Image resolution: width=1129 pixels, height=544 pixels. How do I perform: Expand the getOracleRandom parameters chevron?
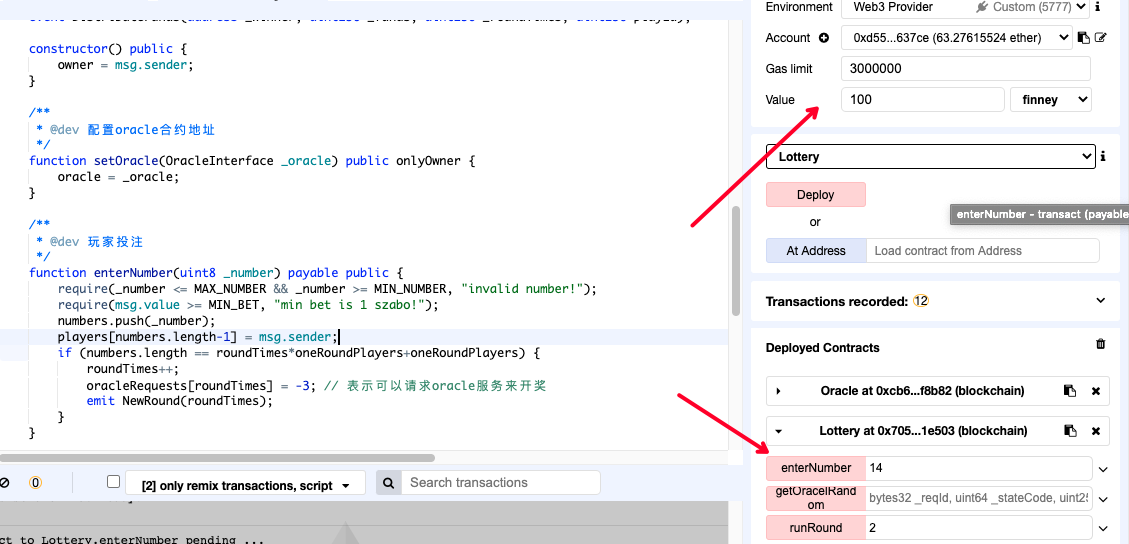point(1103,499)
